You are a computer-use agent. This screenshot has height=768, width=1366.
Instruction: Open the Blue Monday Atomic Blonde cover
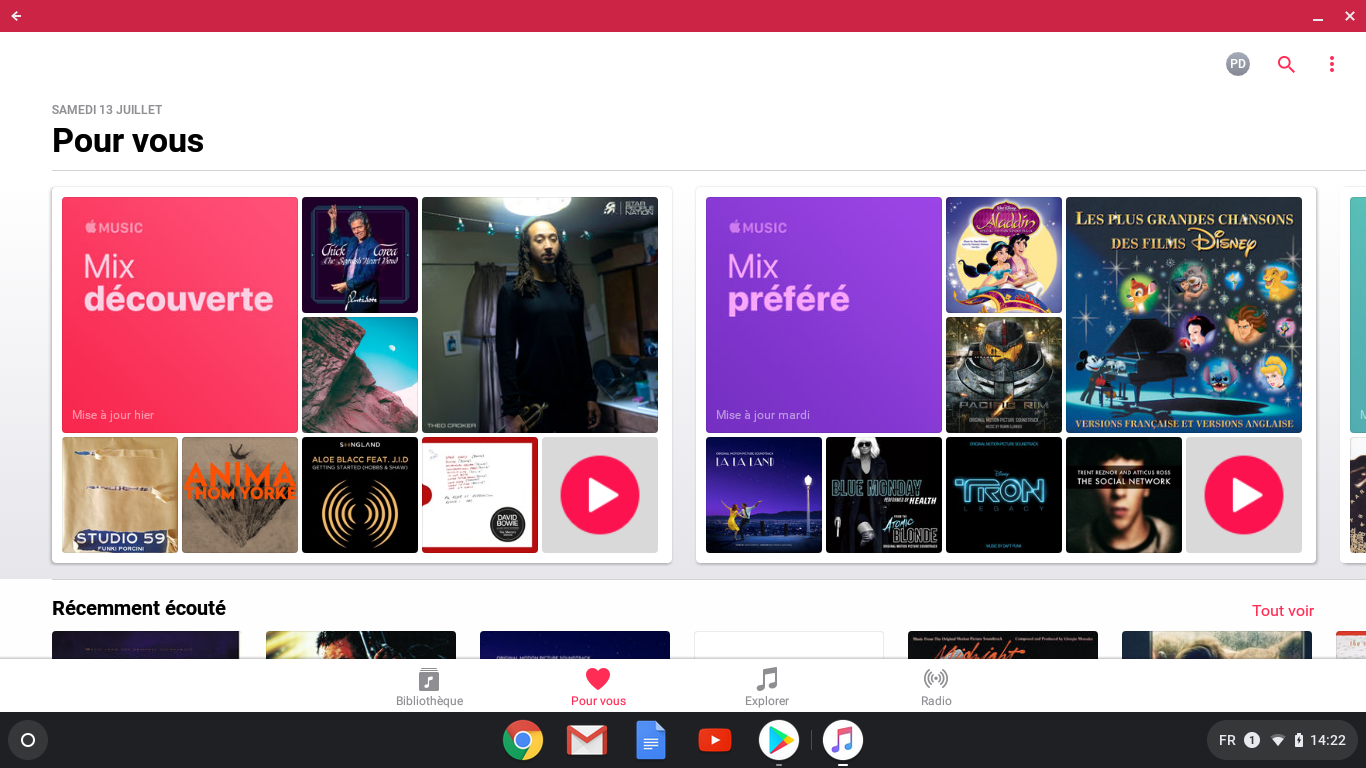tap(884, 495)
